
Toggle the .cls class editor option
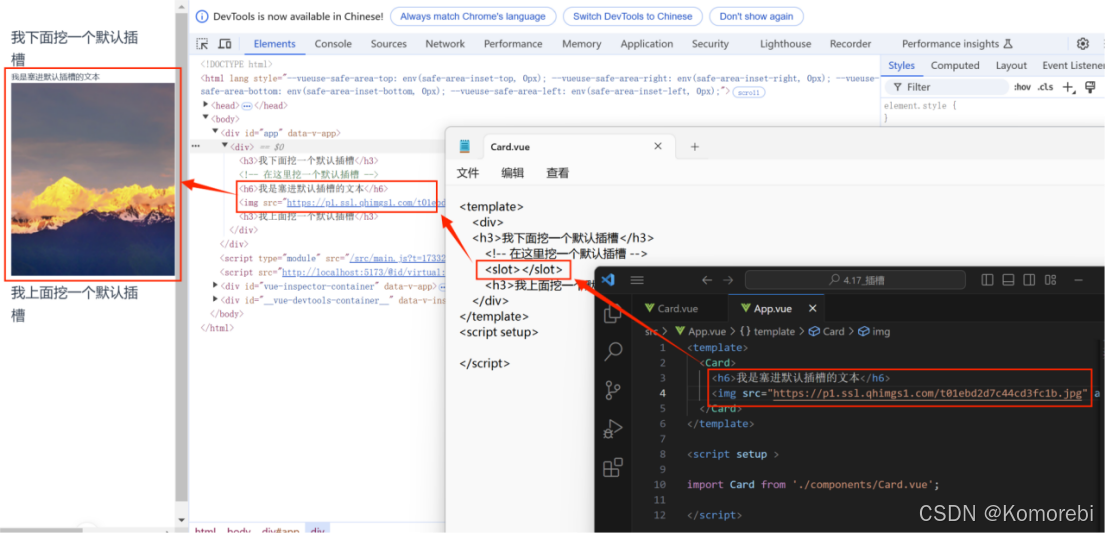(x=1045, y=87)
